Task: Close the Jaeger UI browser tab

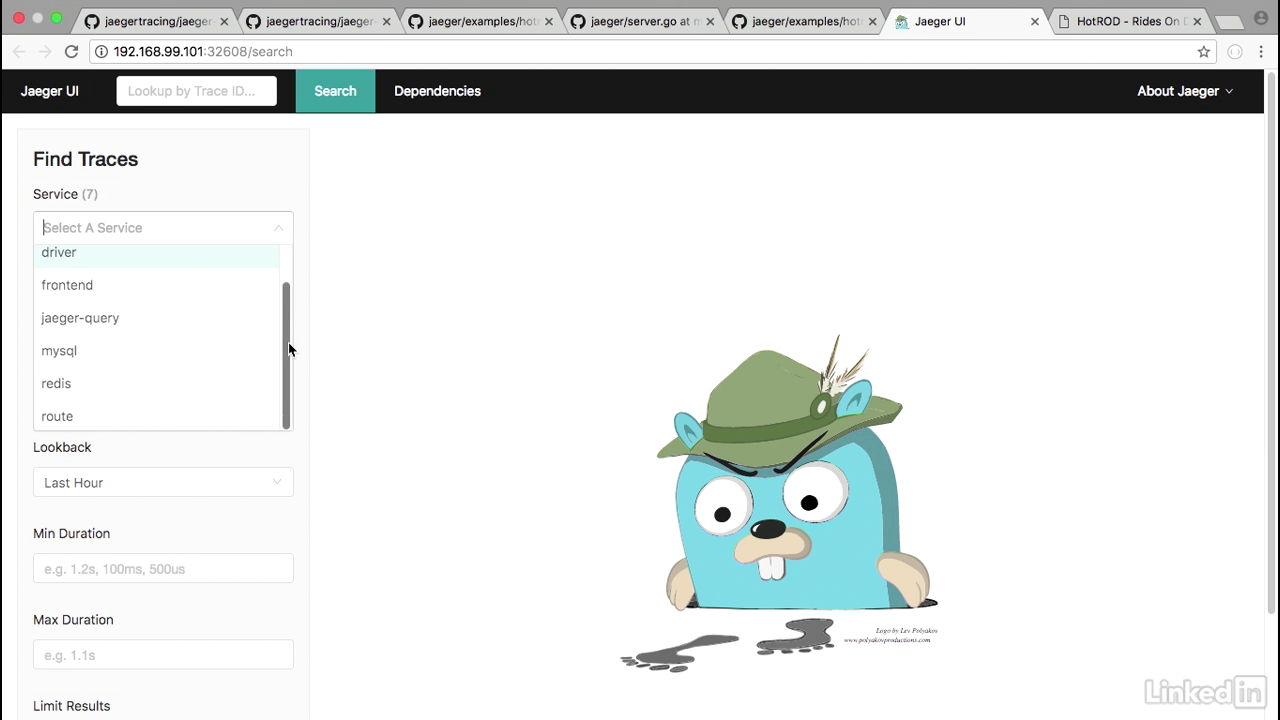Action: (1035, 21)
